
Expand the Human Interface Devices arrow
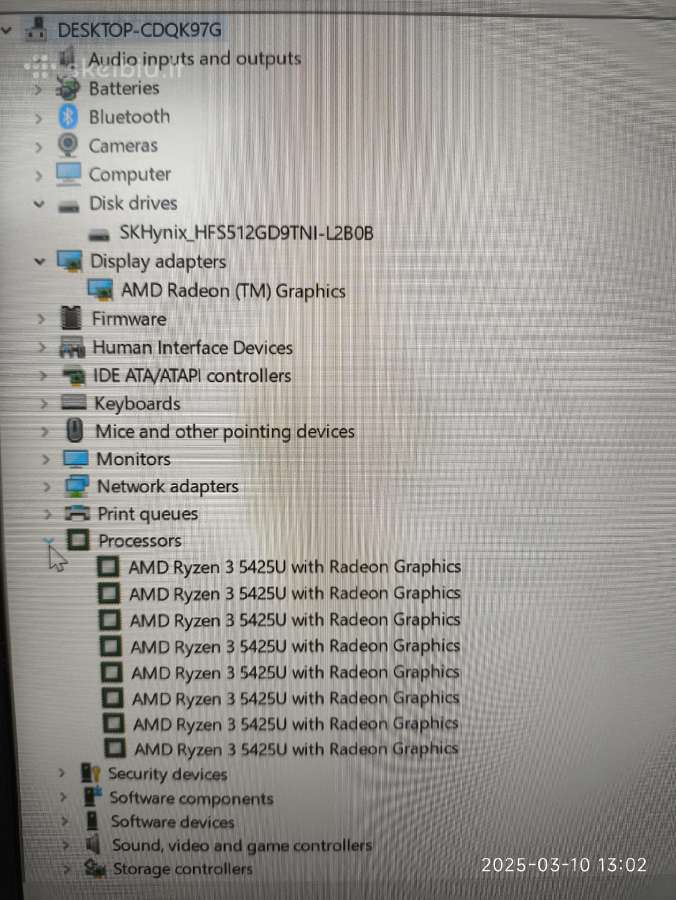(42, 347)
